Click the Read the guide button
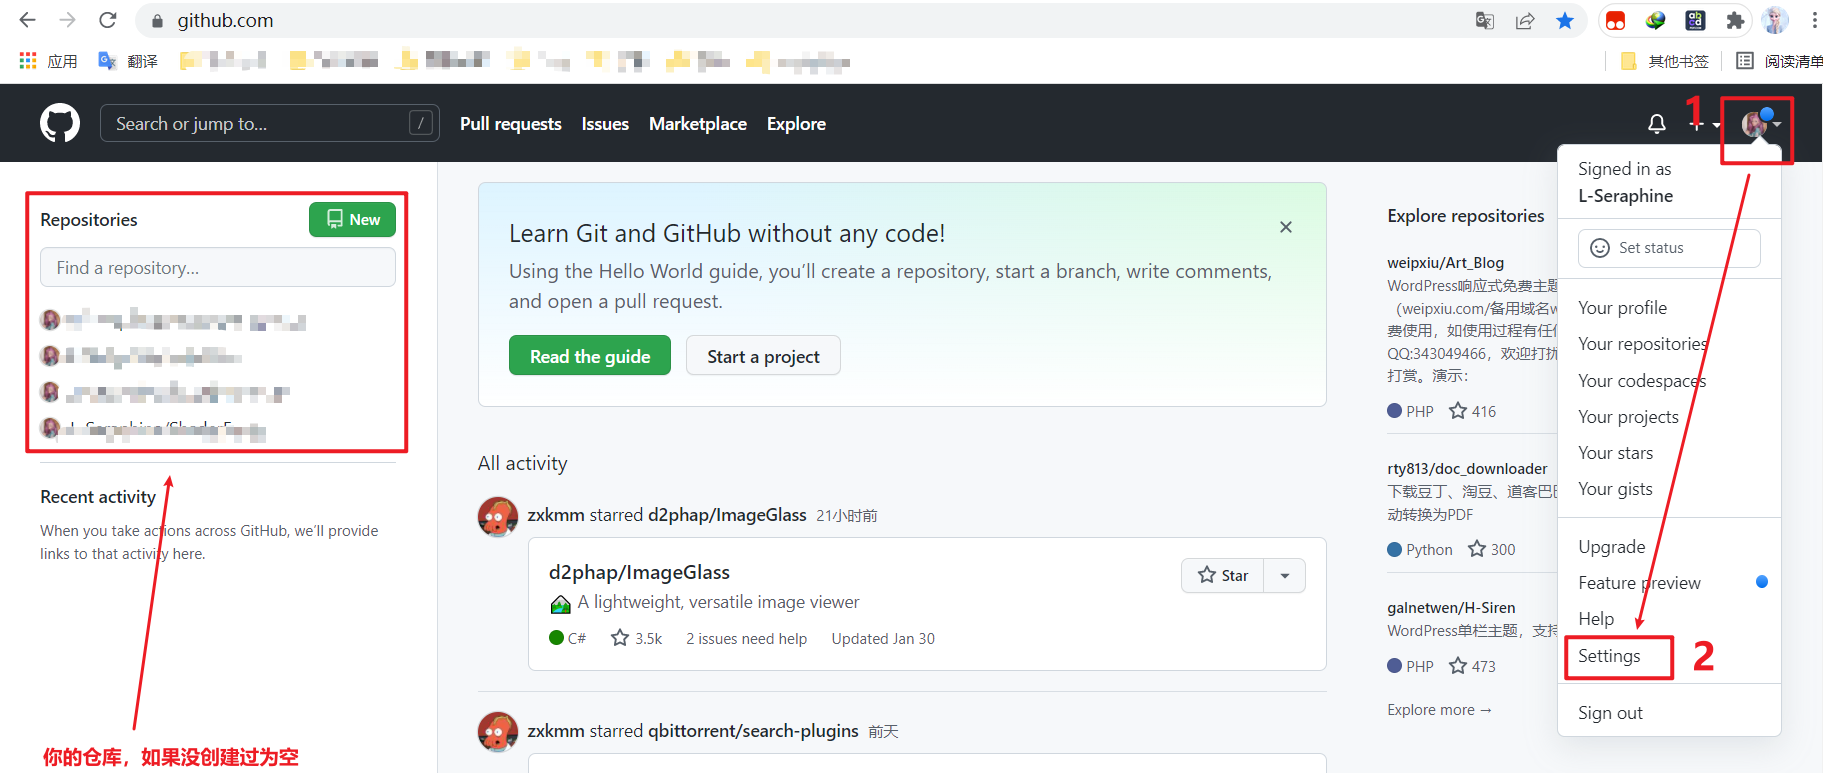Image resolution: width=1823 pixels, height=773 pixels. (590, 356)
